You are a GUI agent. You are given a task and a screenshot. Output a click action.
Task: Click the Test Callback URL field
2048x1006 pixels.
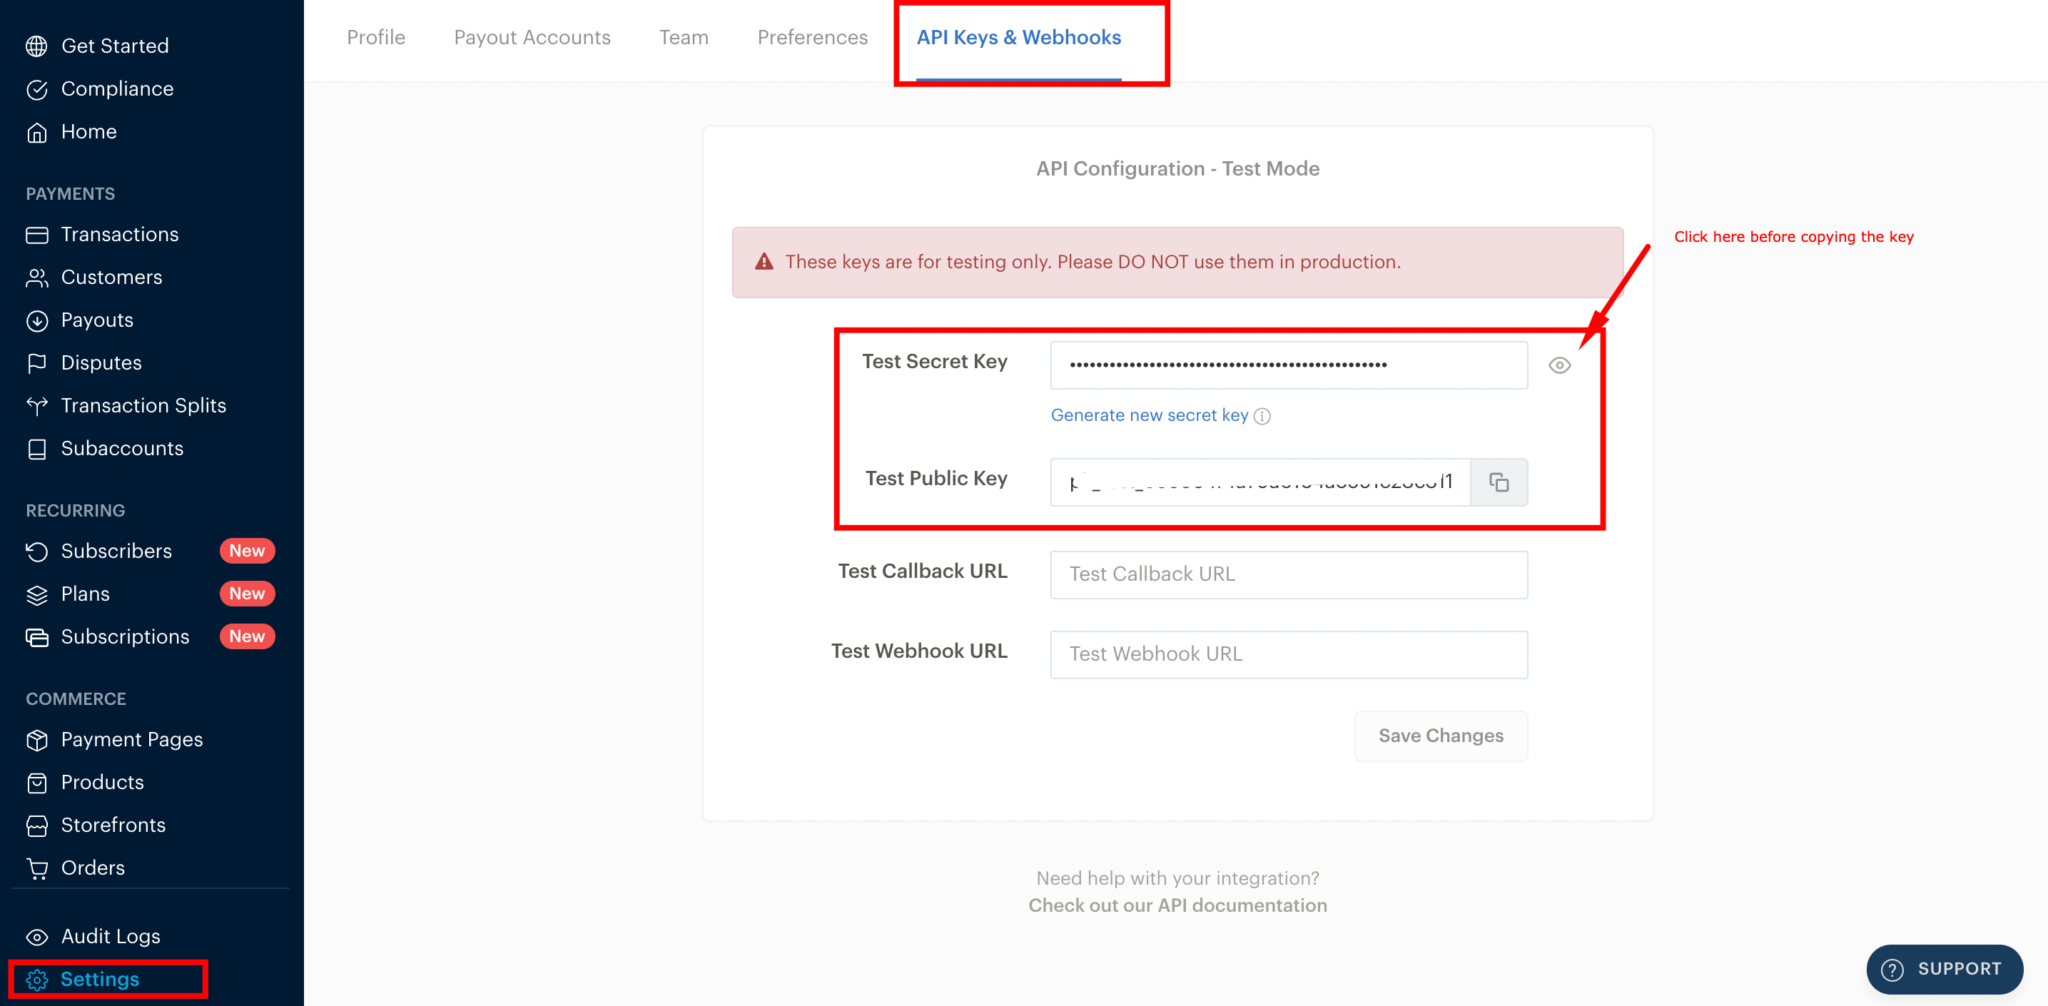tap(1288, 574)
